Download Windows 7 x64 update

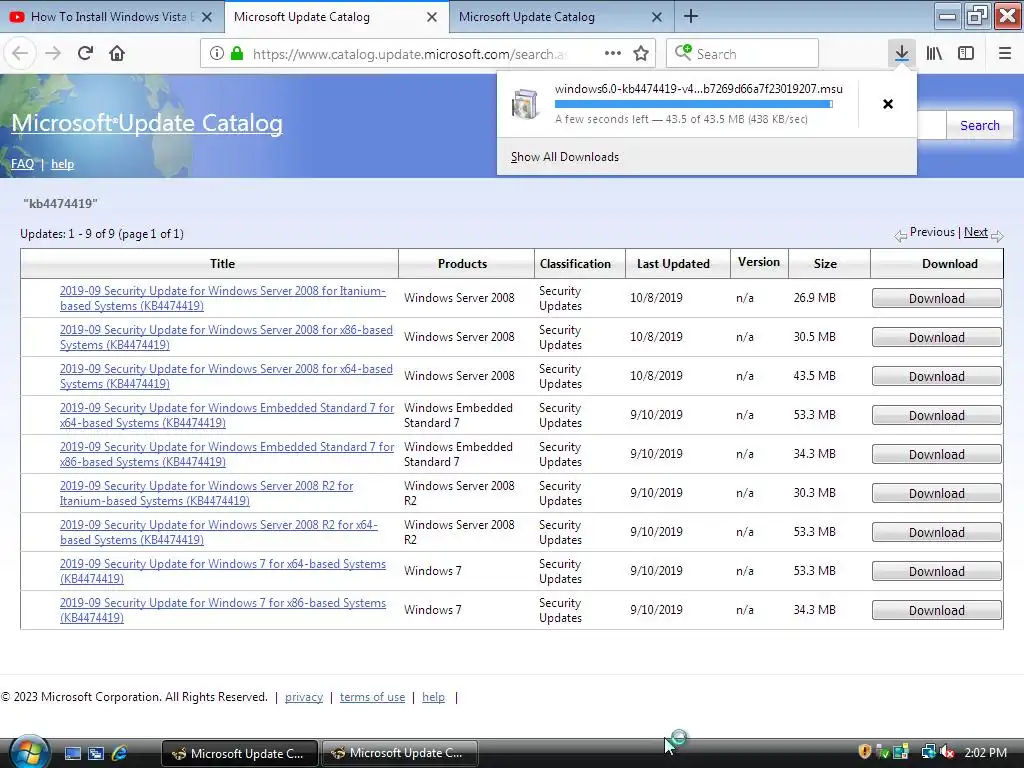(936, 571)
